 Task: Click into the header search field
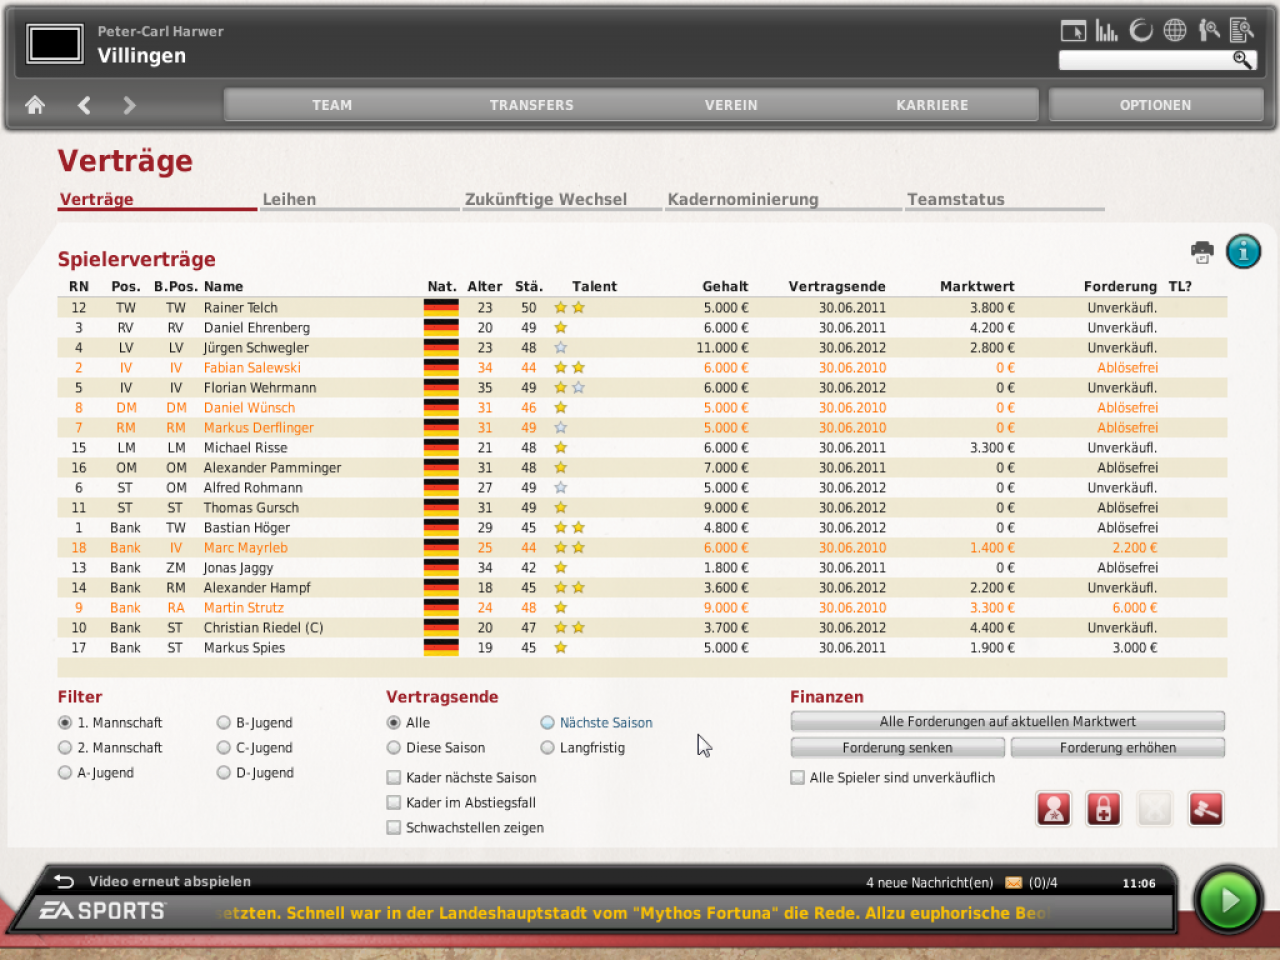click(x=1146, y=60)
